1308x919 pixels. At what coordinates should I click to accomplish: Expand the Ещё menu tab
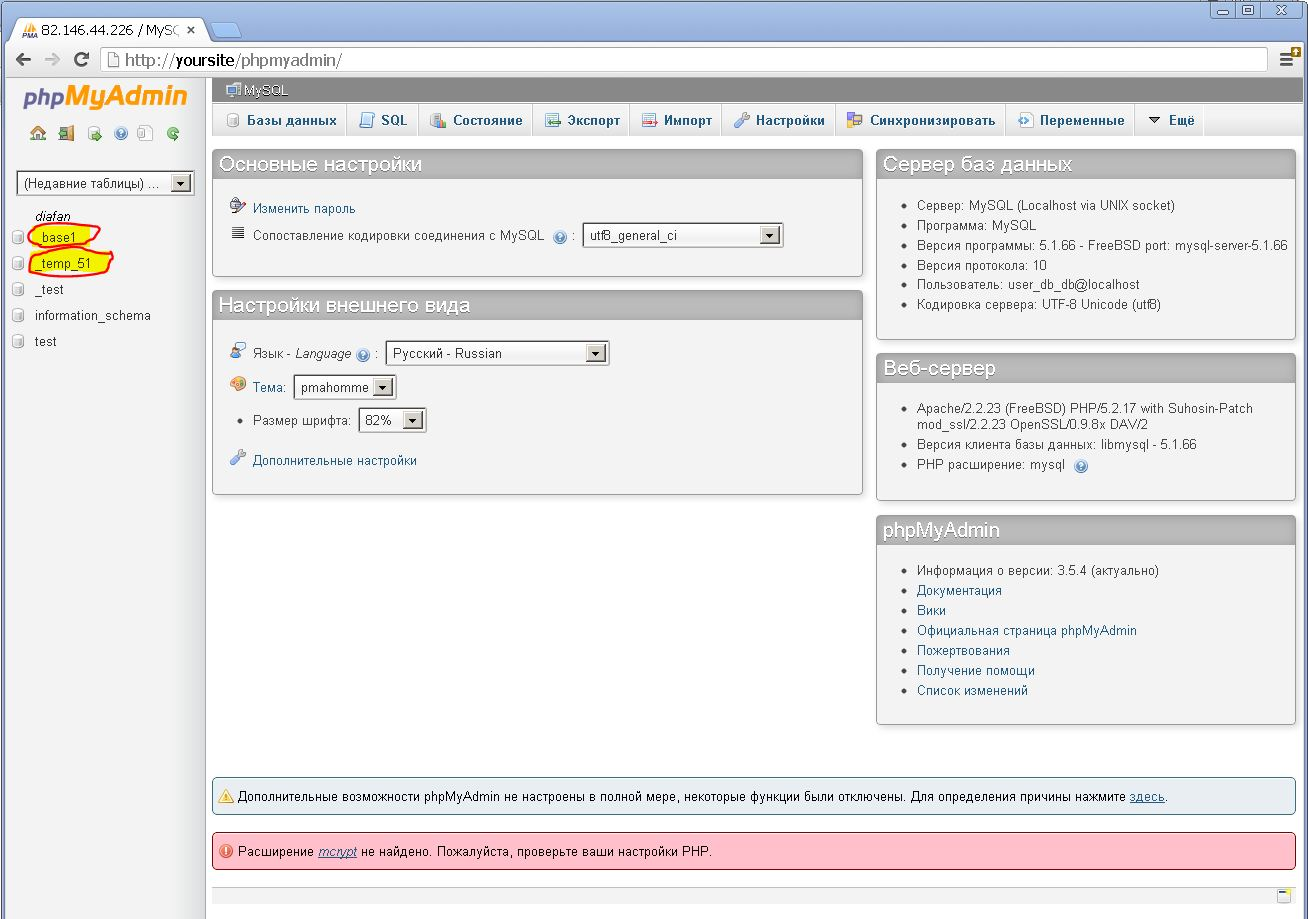1170,120
